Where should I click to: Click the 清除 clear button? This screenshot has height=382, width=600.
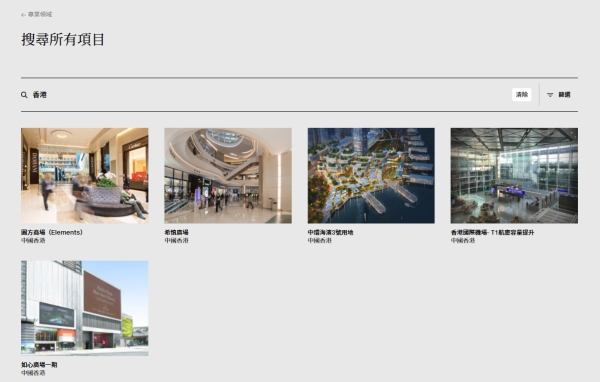[522, 95]
